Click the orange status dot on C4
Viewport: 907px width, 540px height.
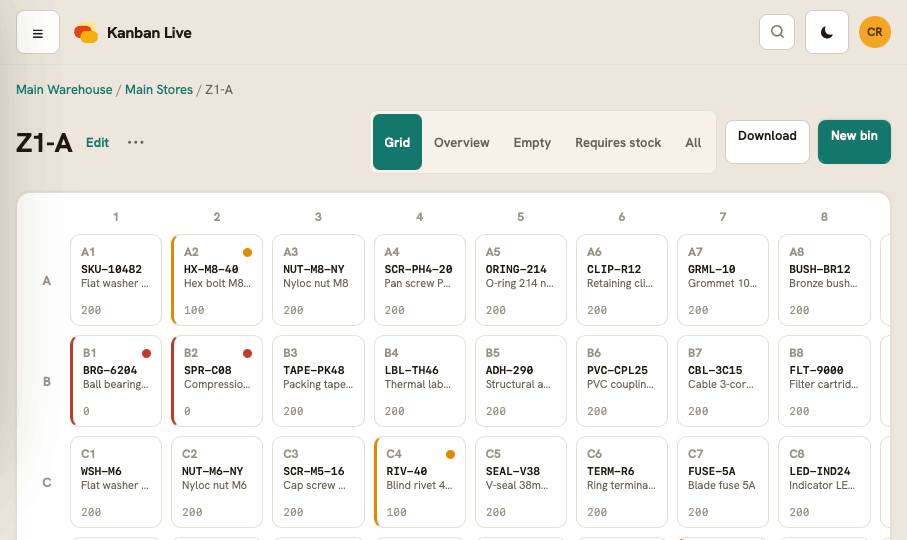pos(451,454)
